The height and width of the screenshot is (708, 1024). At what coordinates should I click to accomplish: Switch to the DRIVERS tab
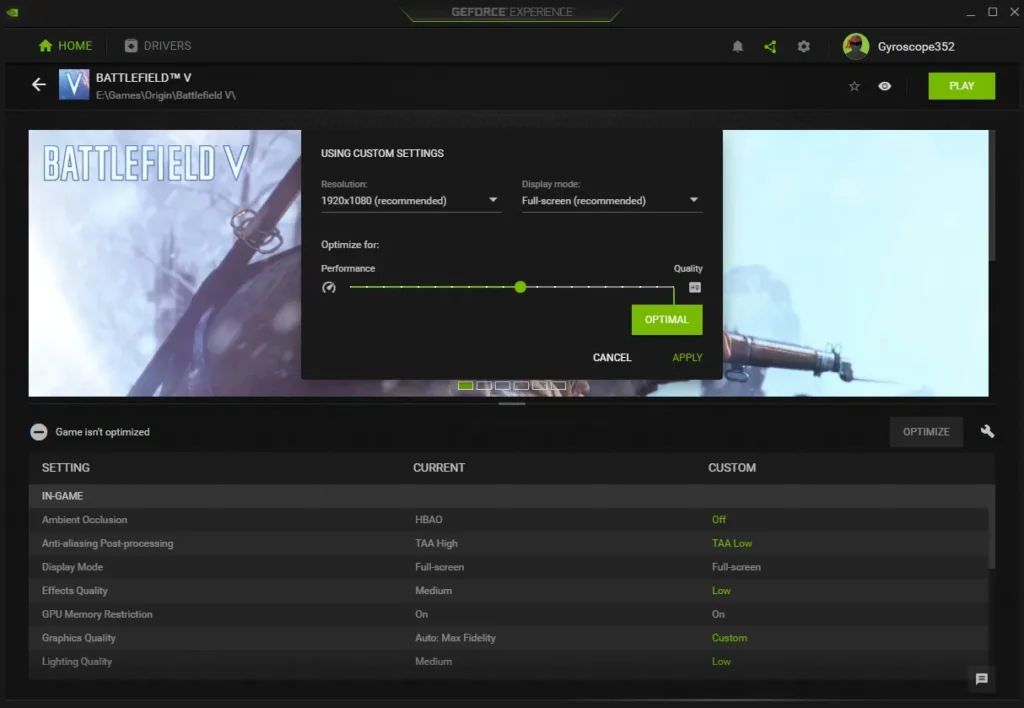pyautogui.click(x=156, y=45)
